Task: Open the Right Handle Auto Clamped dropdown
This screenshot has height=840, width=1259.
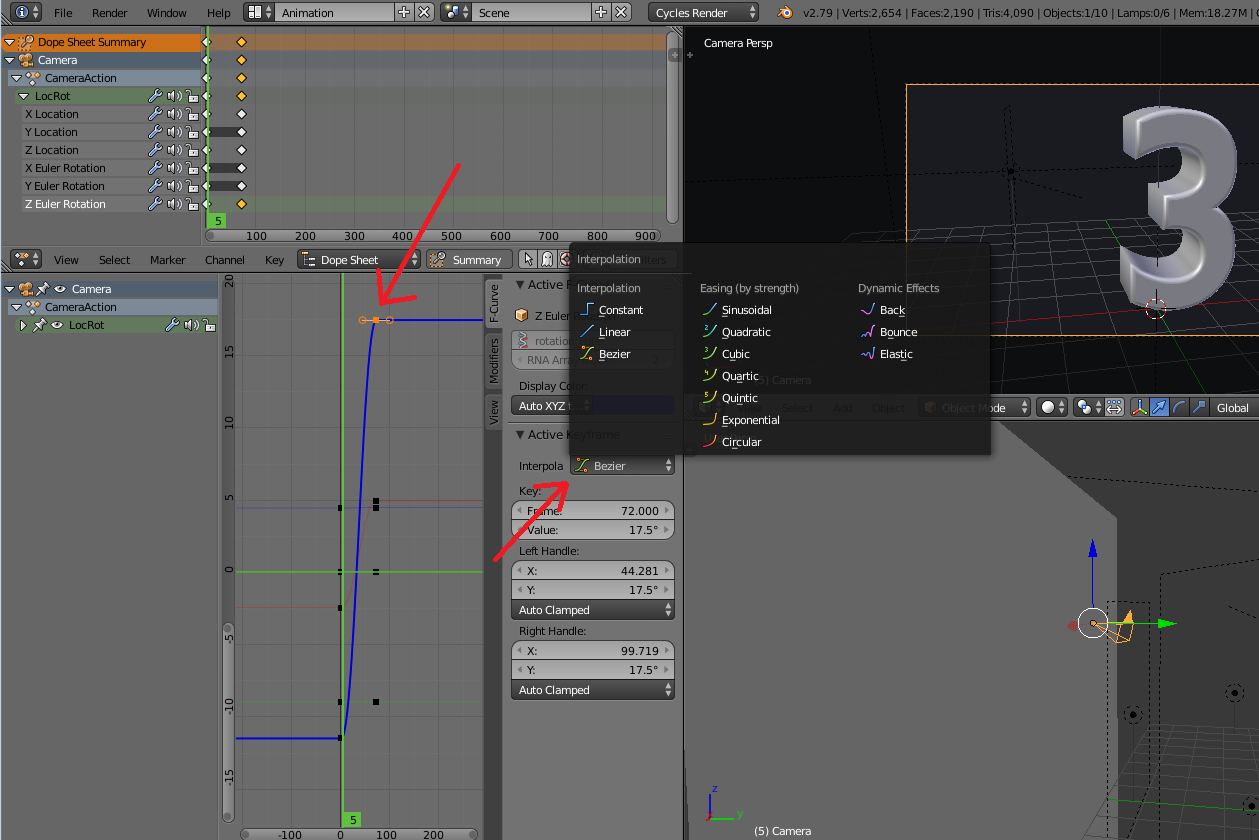Action: (593, 690)
